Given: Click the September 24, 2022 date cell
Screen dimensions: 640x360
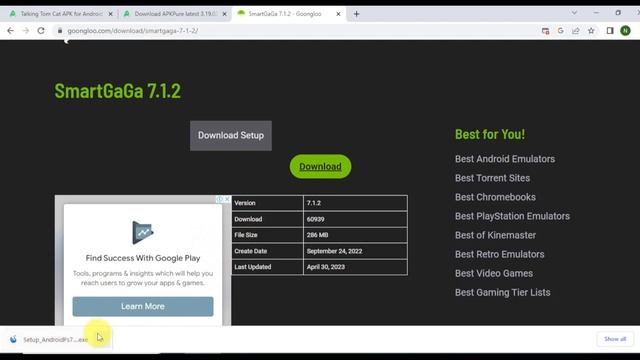Looking at the screenshot, I should (355, 251).
